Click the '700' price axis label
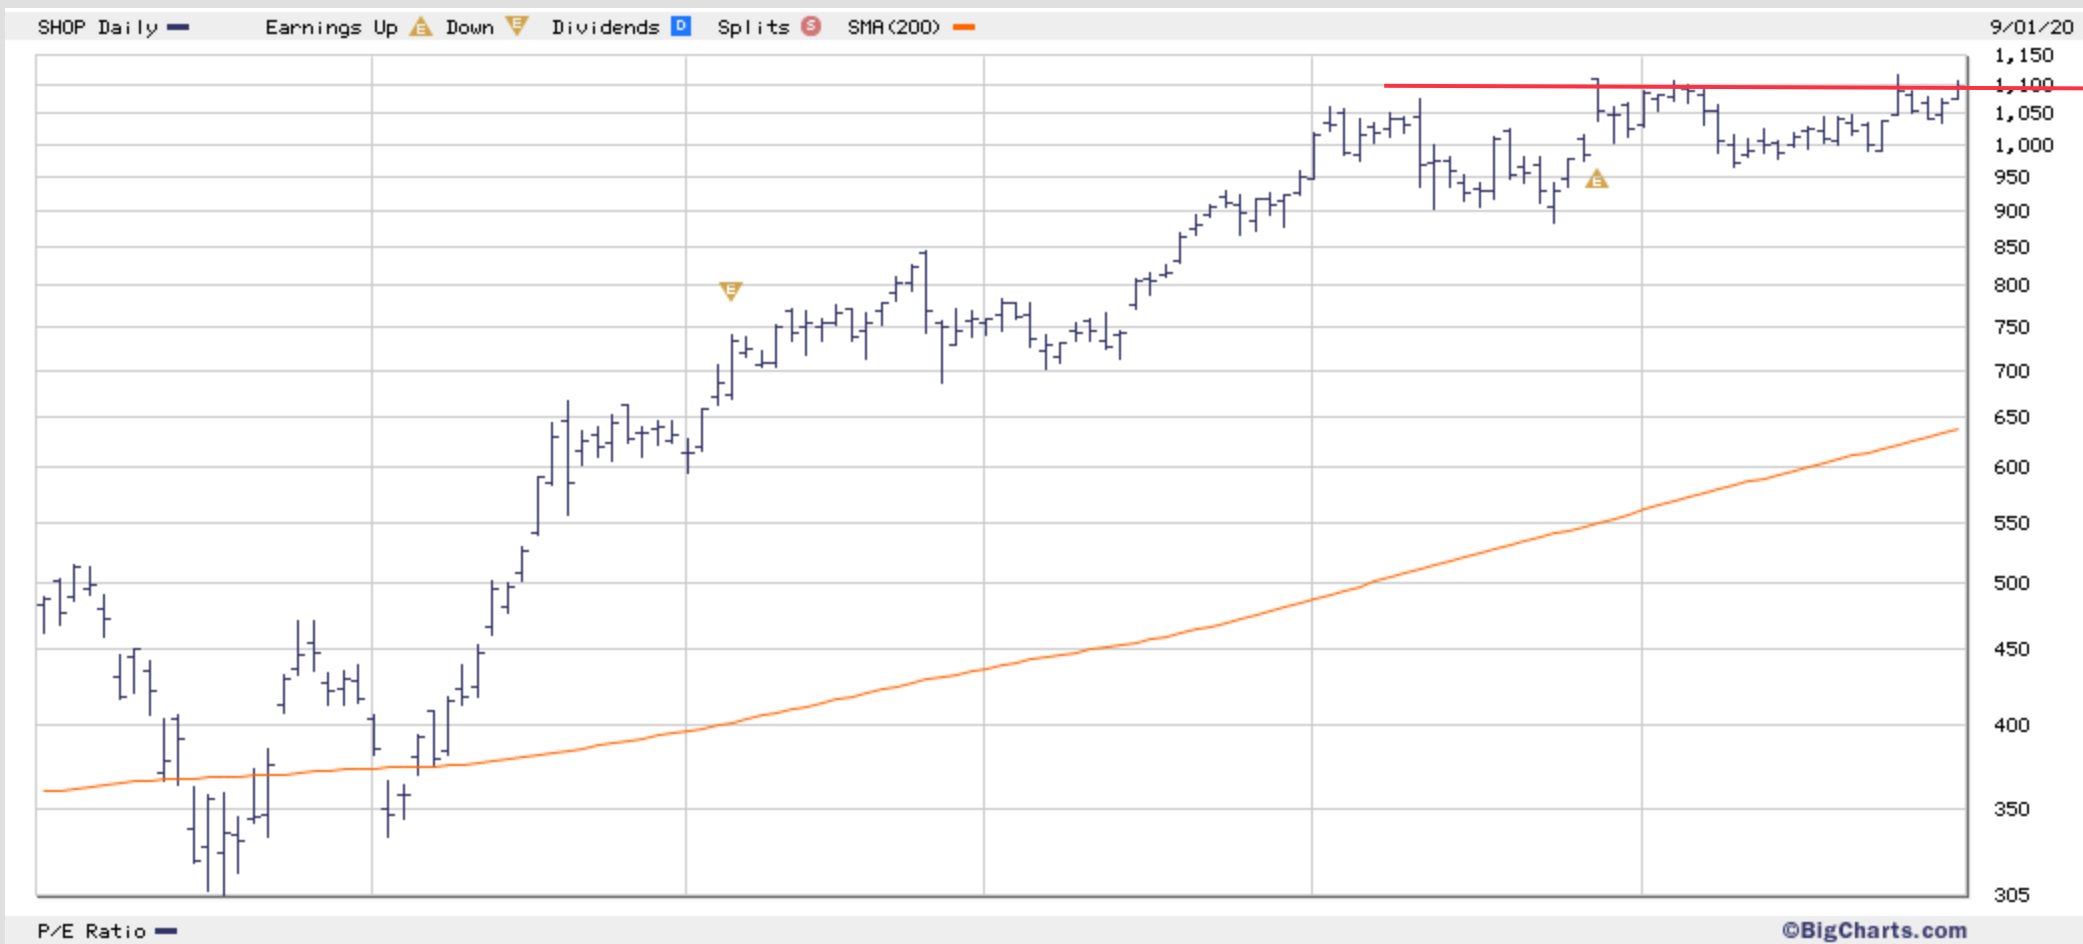 coord(2012,371)
